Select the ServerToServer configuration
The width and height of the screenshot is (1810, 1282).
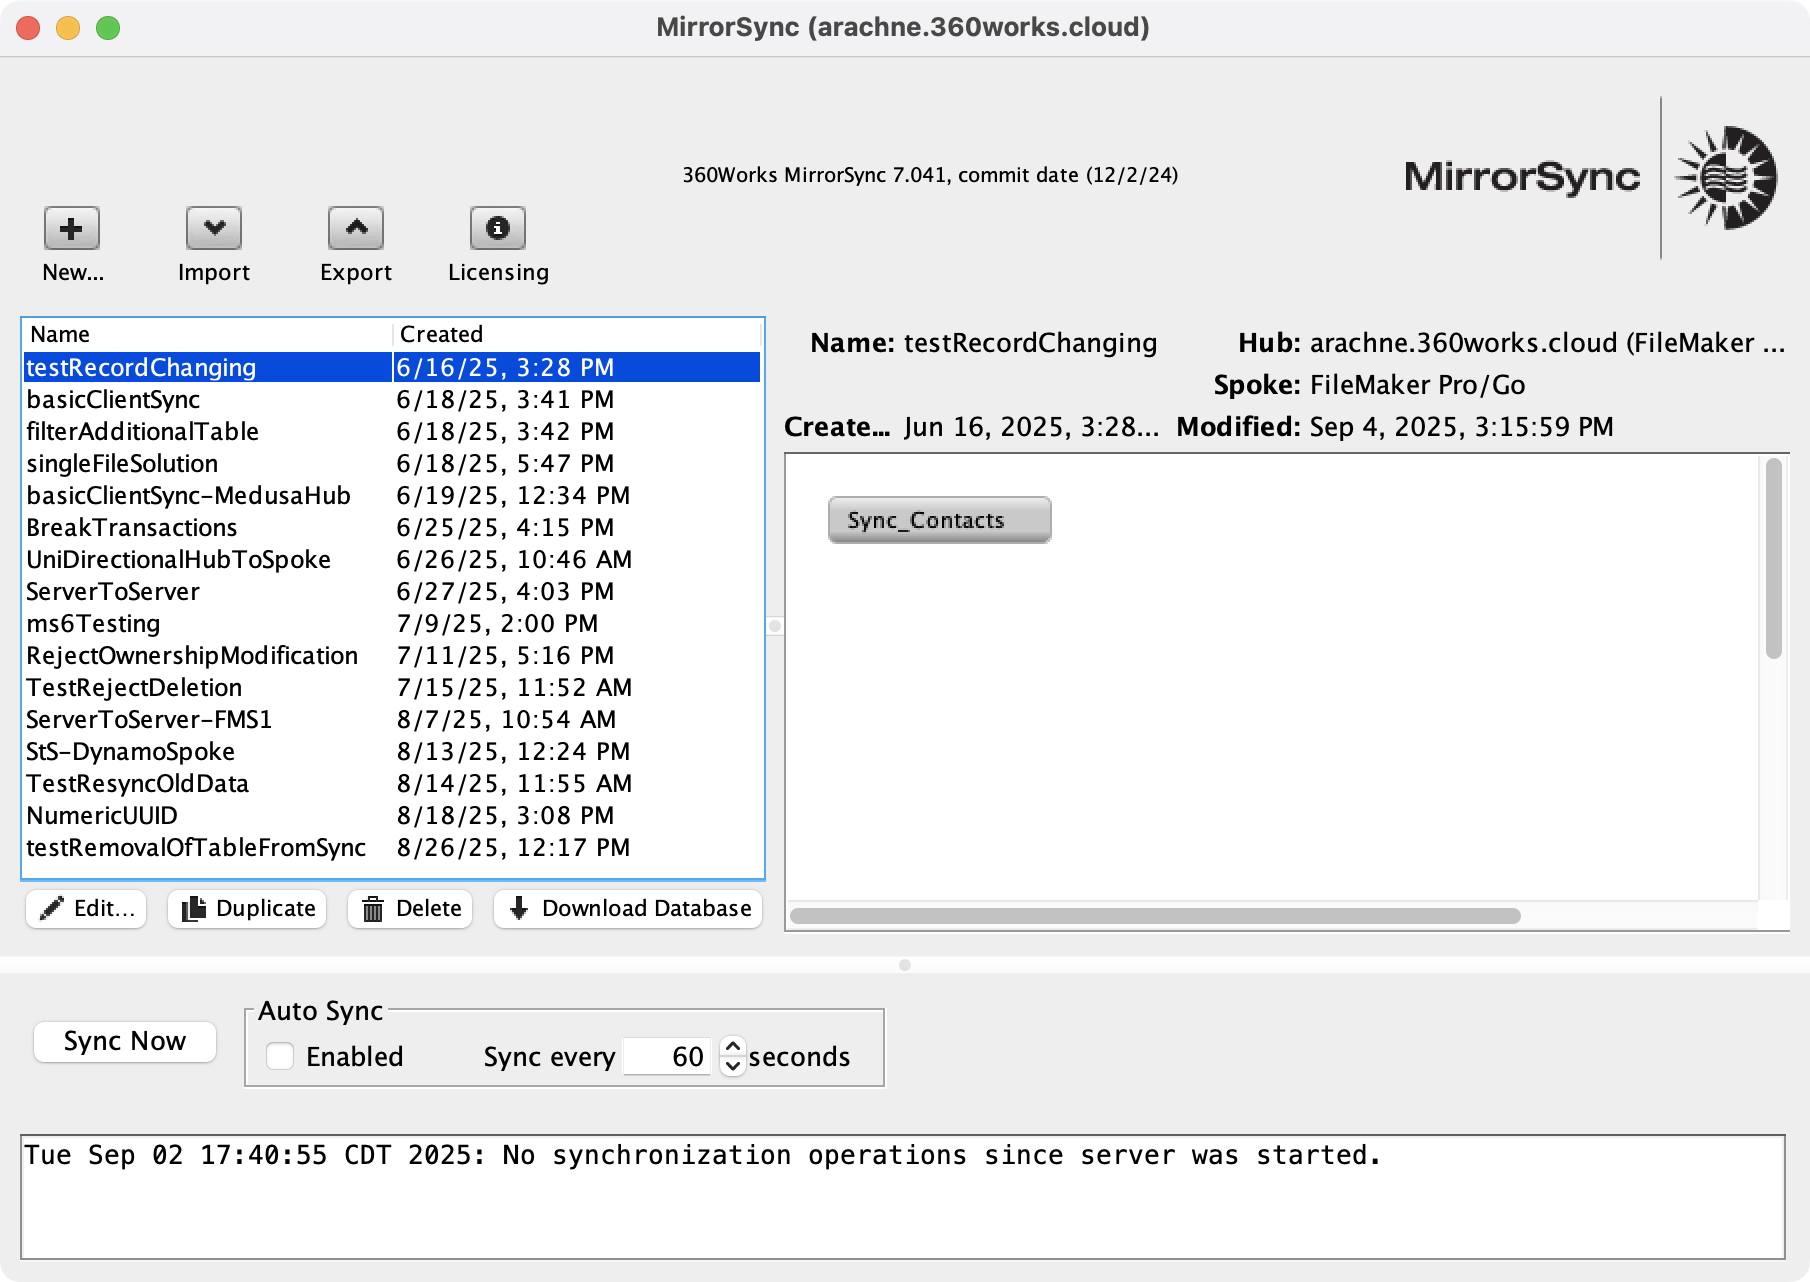pyautogui.click(x=392, y=591)
